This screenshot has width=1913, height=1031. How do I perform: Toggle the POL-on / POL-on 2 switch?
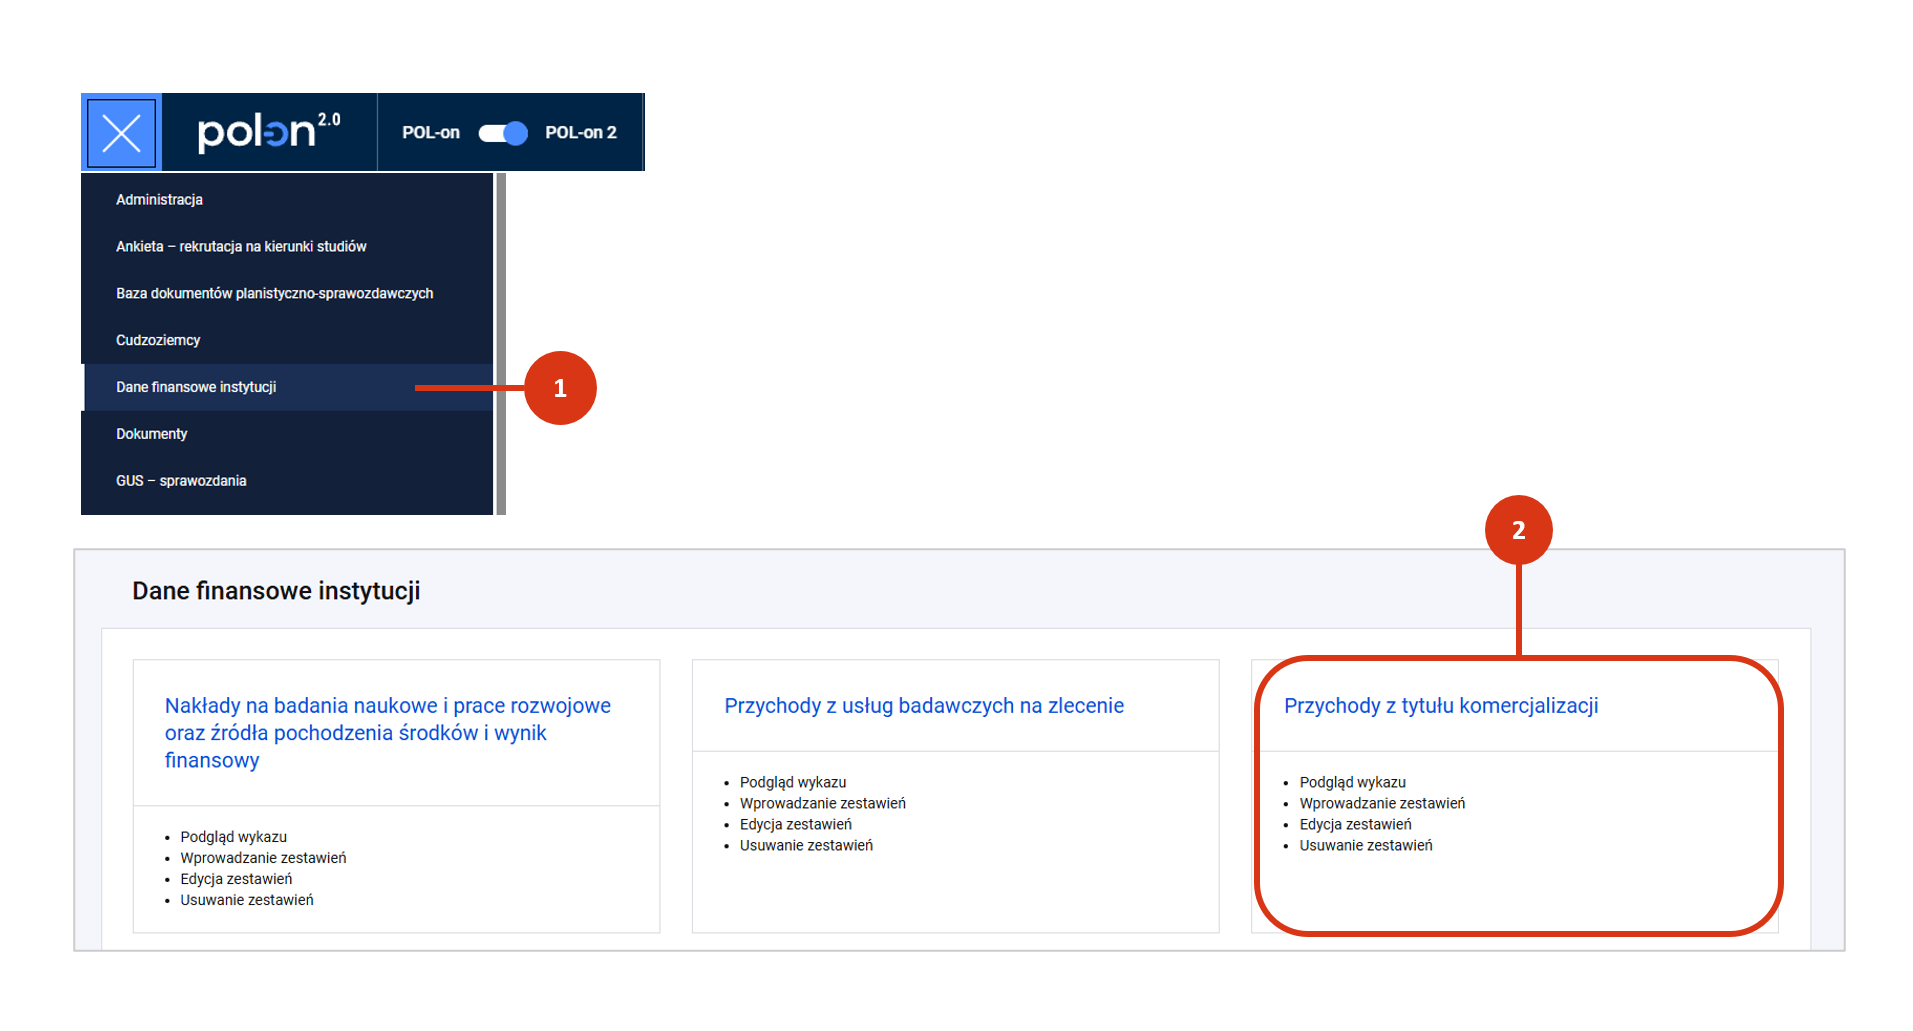click(502, 133)
